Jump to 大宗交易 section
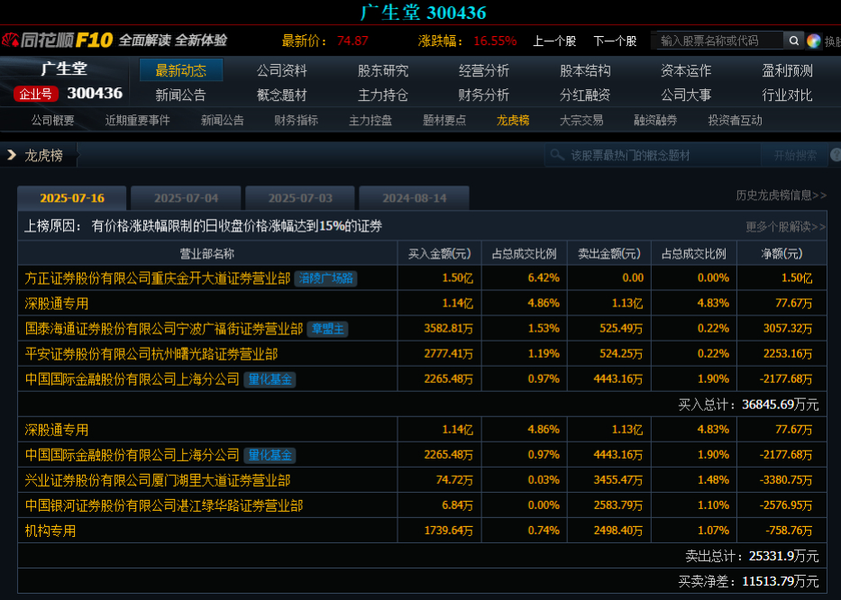841x600 pixels. click(581, 121)
